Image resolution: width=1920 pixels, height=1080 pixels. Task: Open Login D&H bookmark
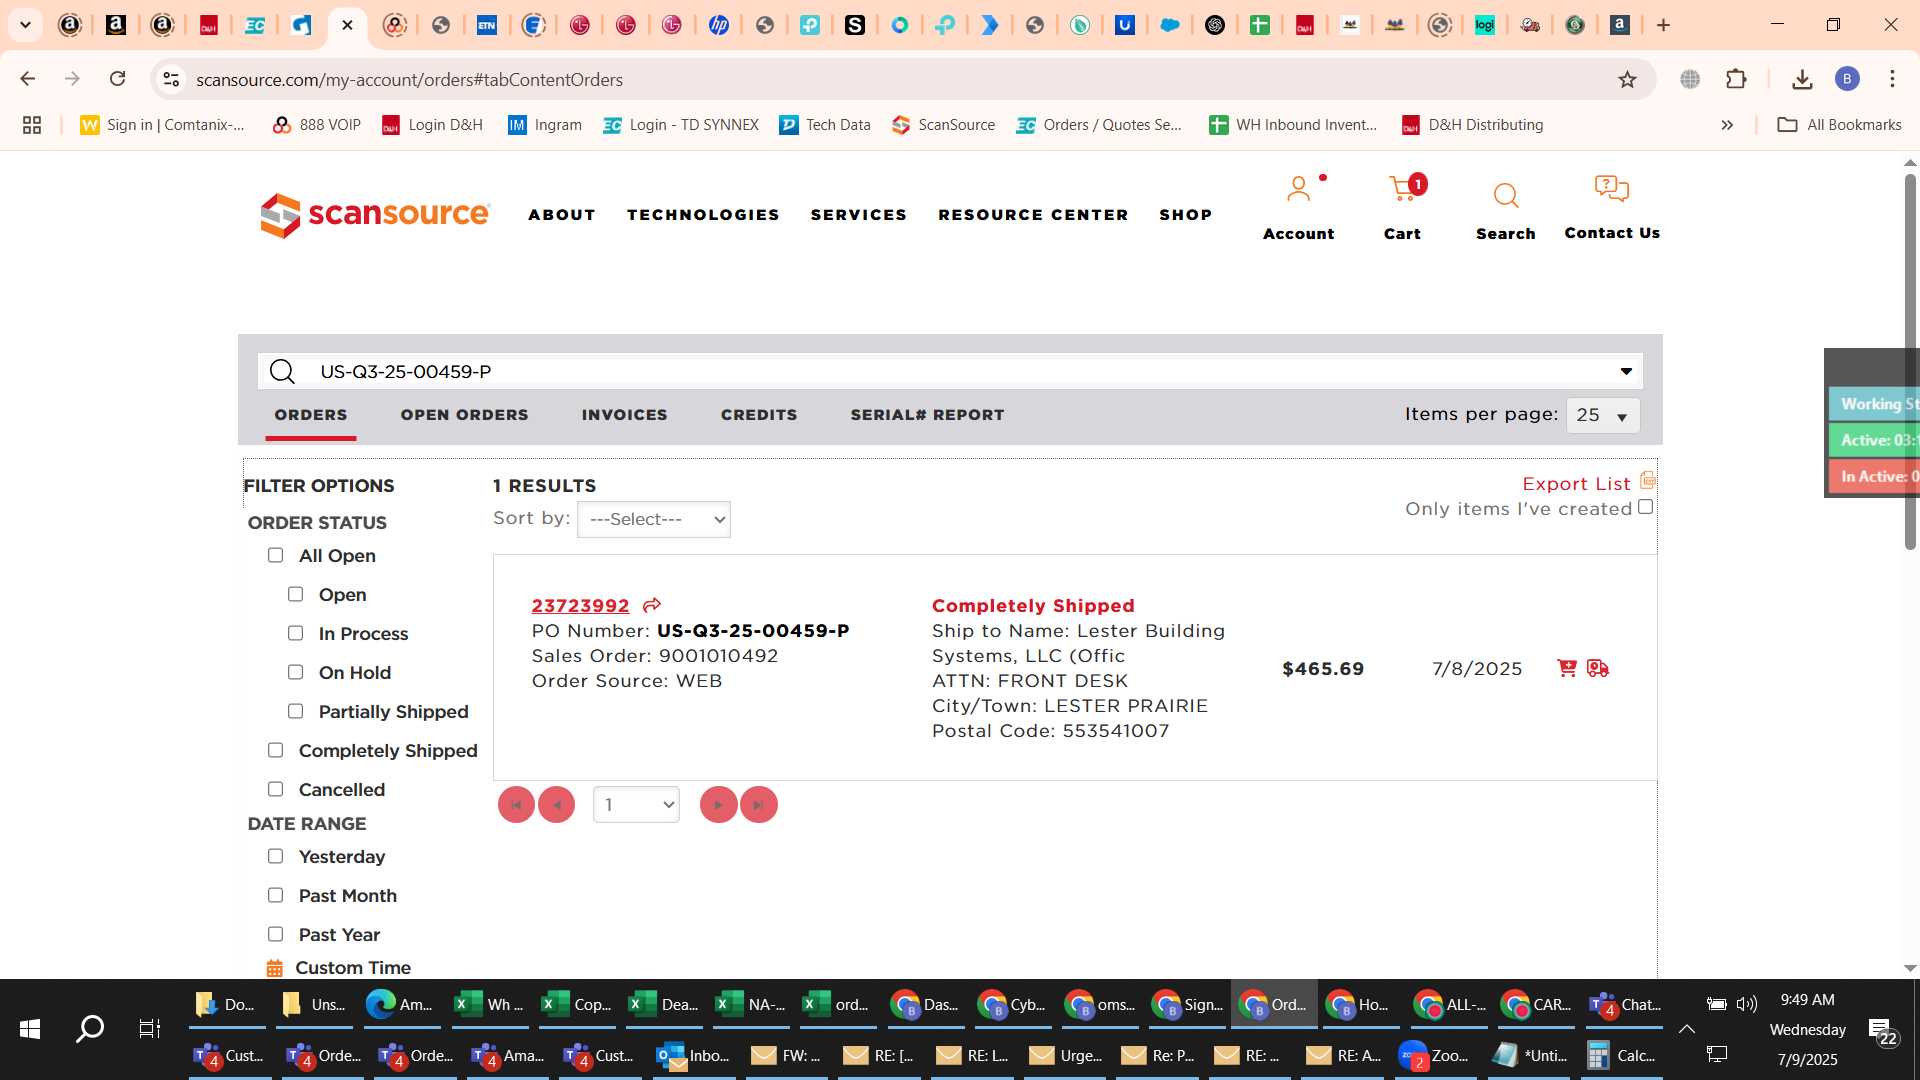point(432,125)
